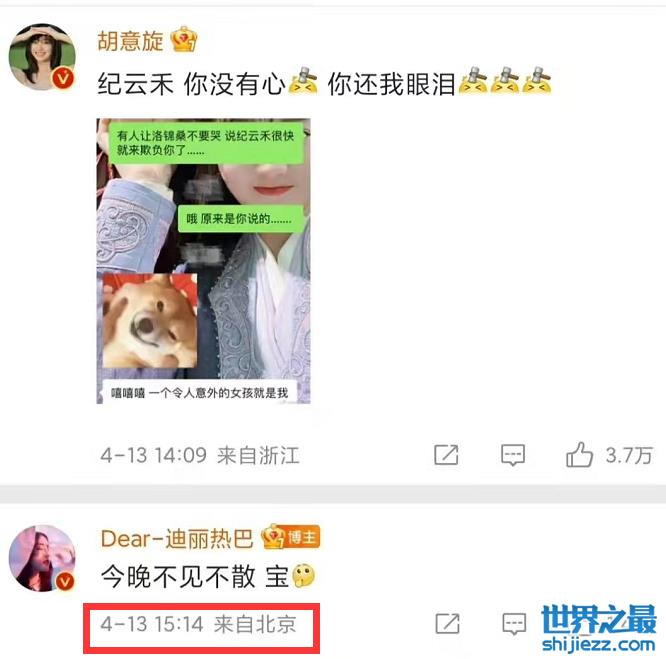Open Dear-迪丽热巴's profile avatar

(x=42, y=558)
